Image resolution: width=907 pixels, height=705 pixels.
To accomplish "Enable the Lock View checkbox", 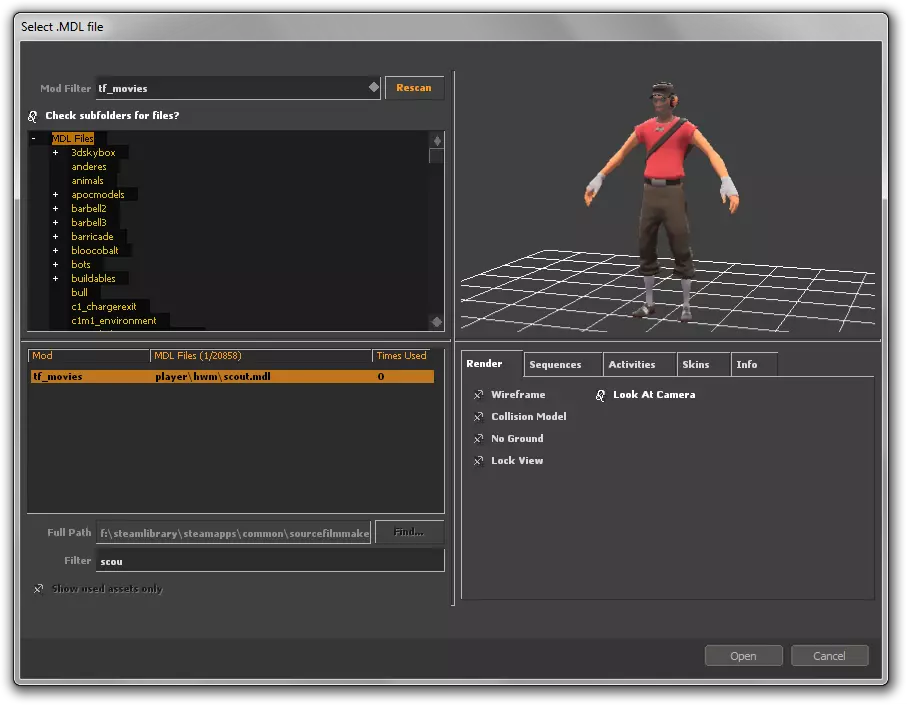I will (x=479, y=461).
